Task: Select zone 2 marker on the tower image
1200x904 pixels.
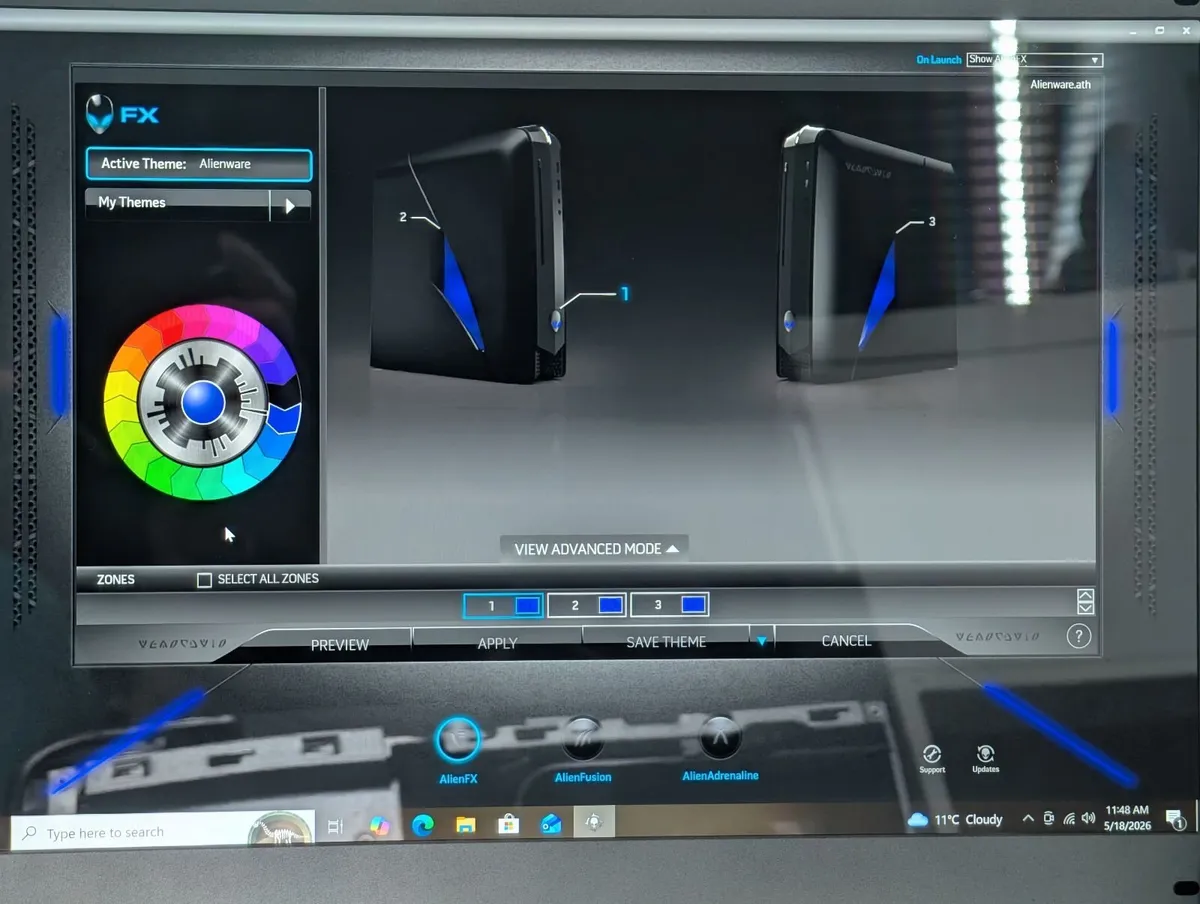Action: click(x=403, y=217)
